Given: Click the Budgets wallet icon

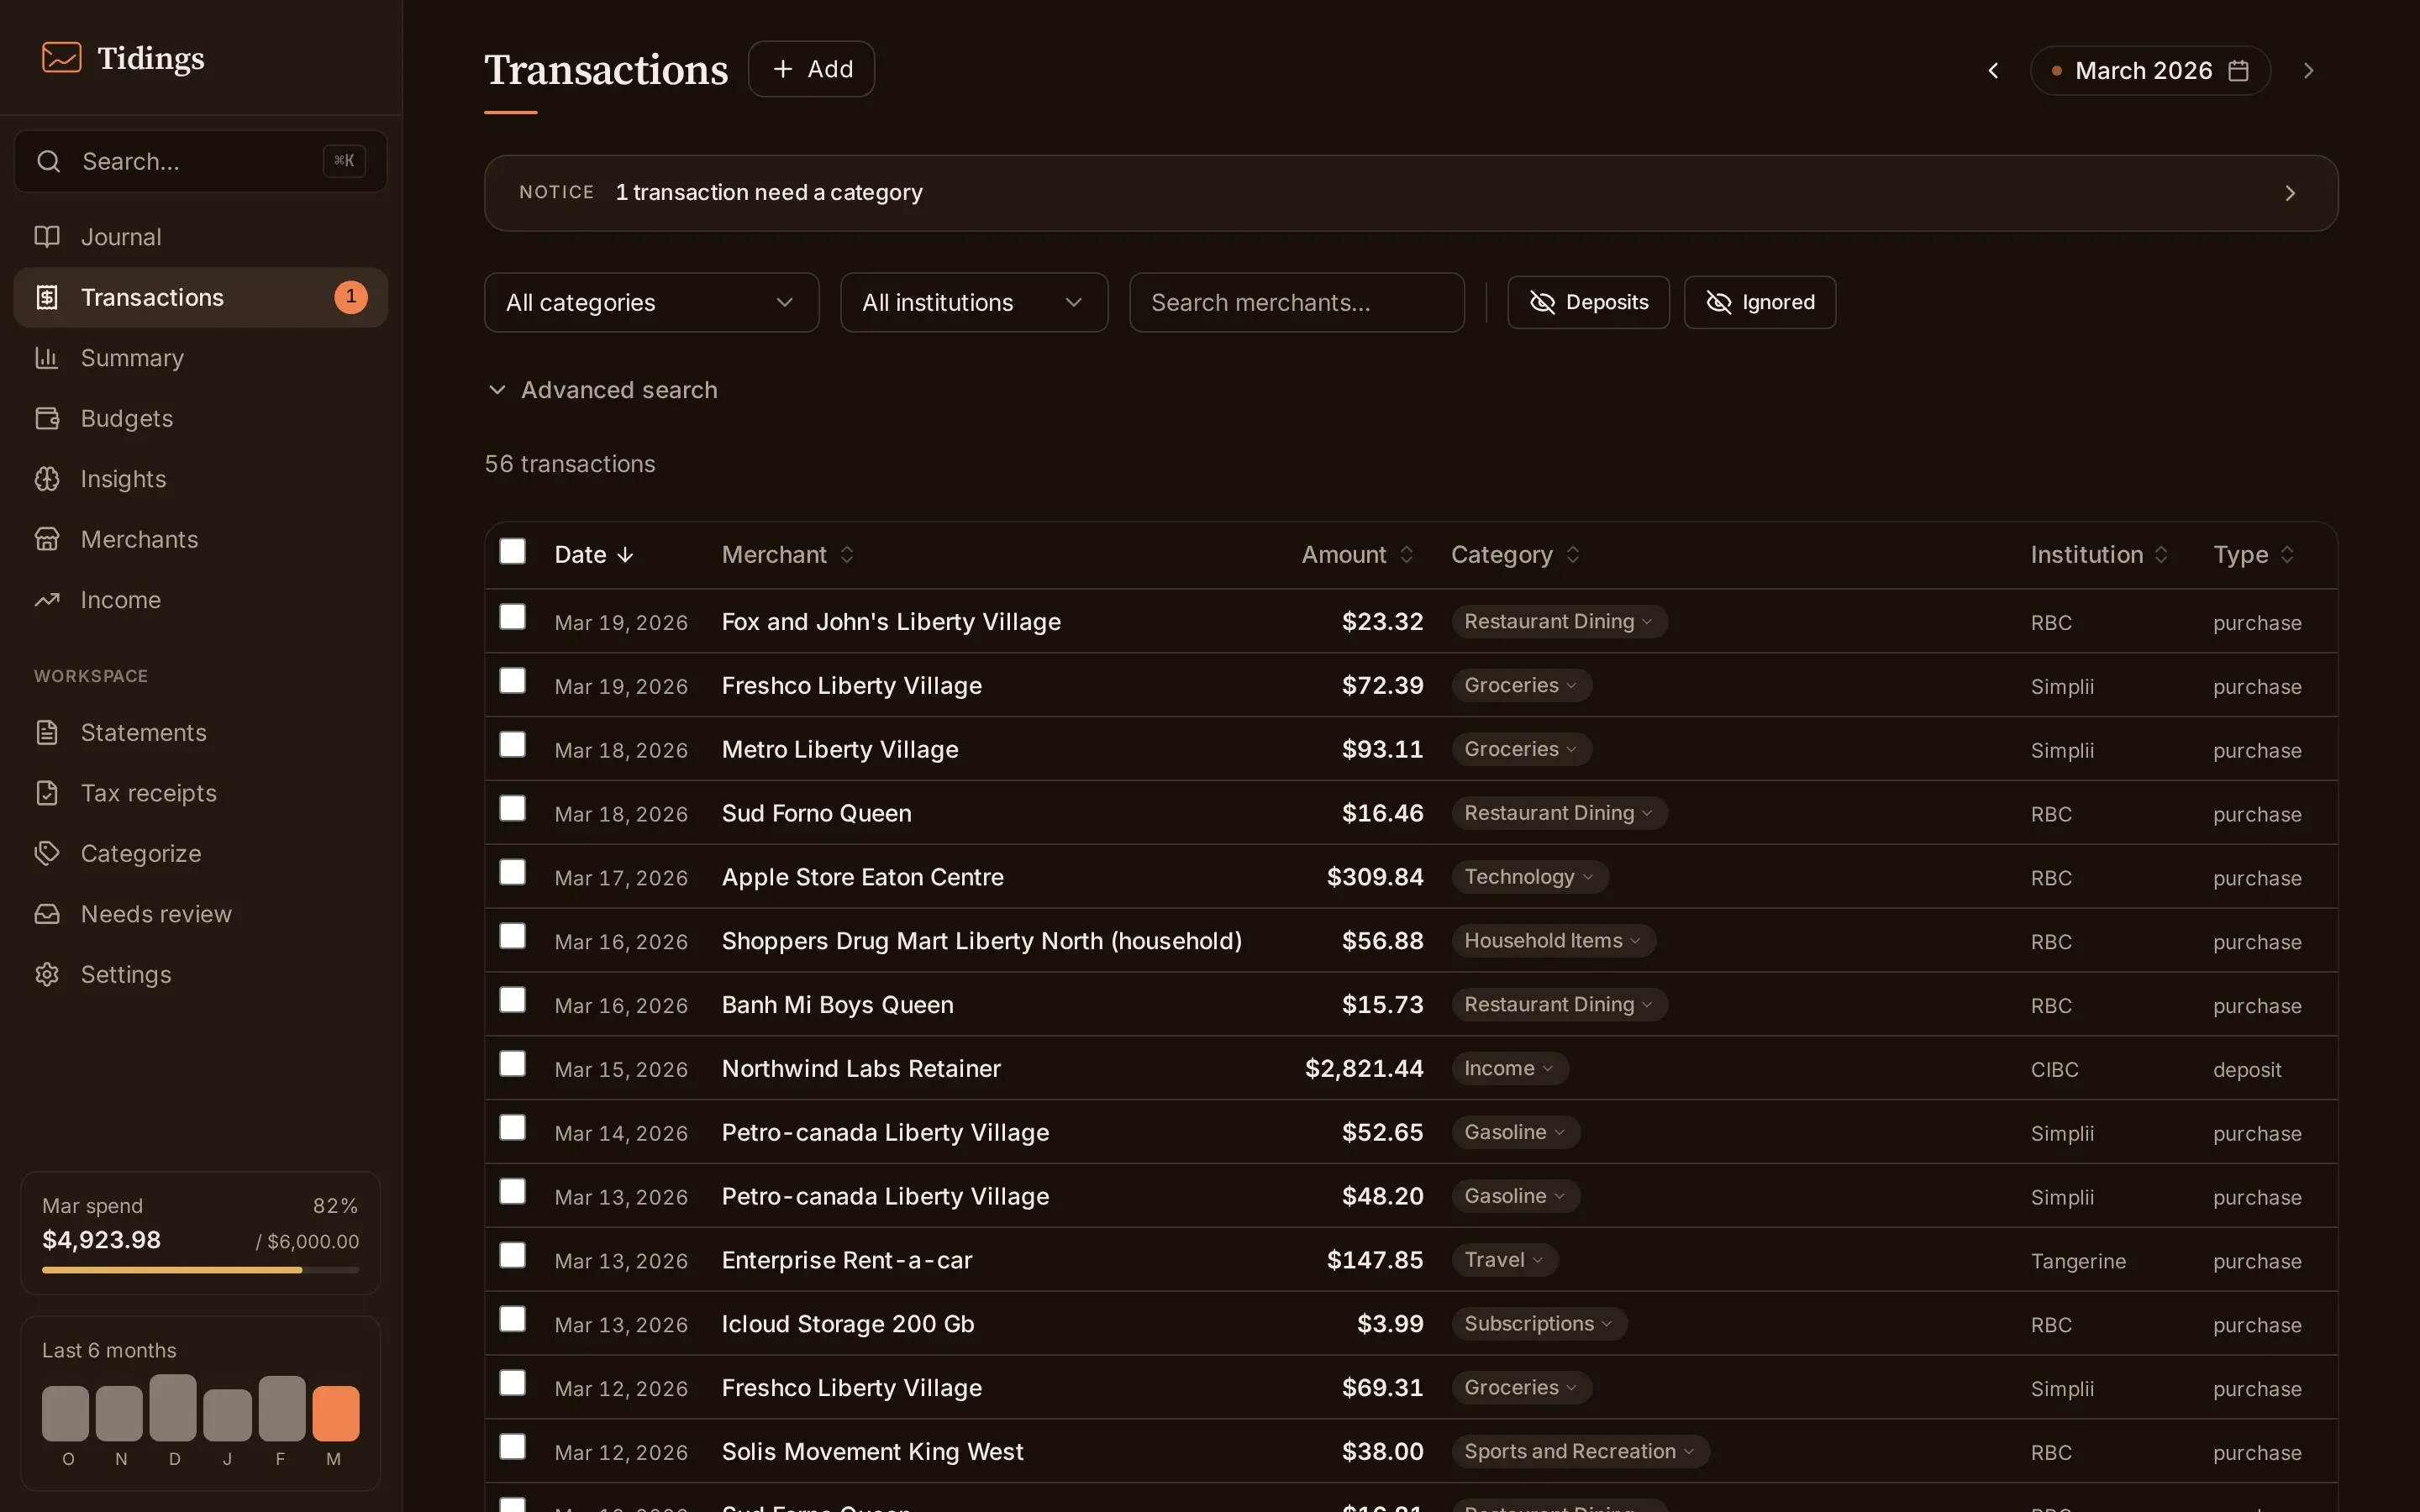Looking at the screenshot, I should click(x=47, y=418).
